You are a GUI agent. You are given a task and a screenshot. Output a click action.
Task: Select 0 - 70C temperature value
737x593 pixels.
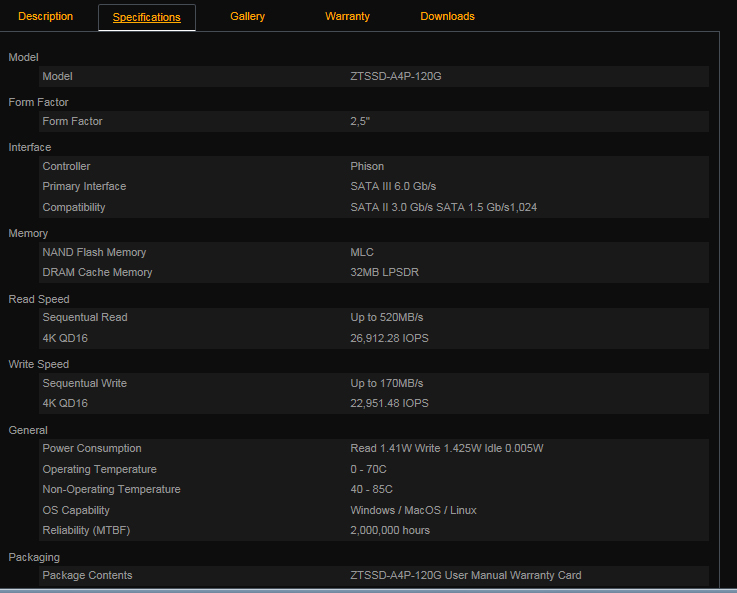point(368,469)
